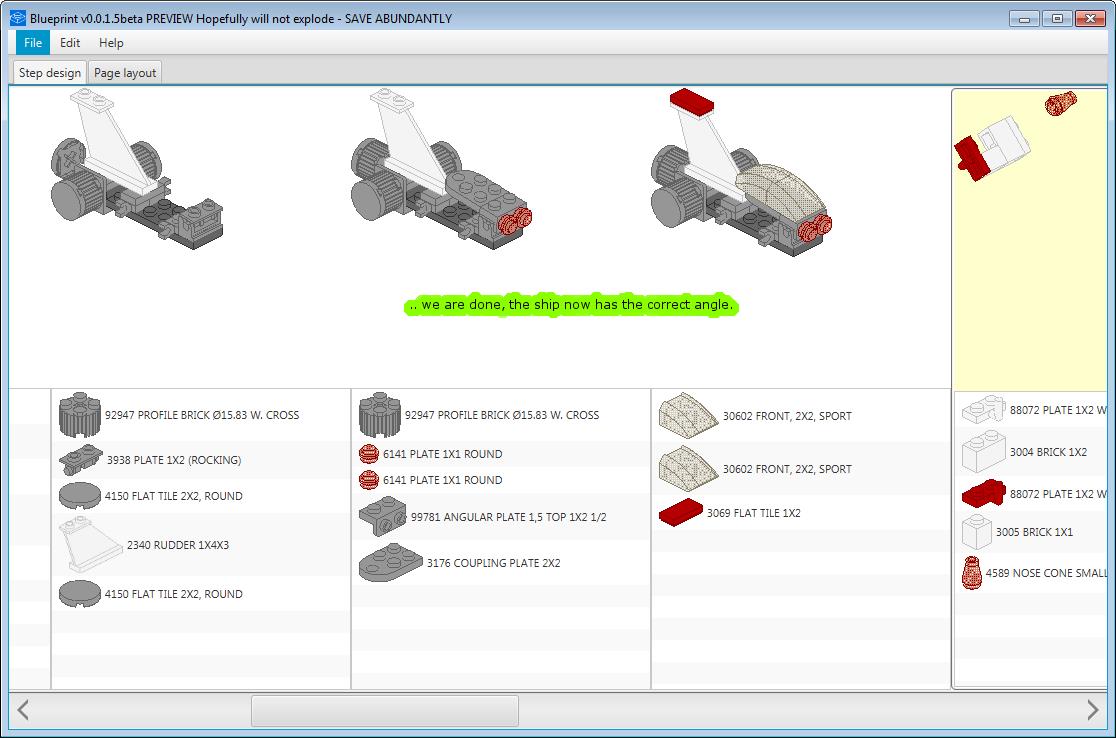Select '3005 BRICK 1X1' row text
The height and width of the screenshot is (738, 1116).
pyautogui.click(x=1034, y=532)
